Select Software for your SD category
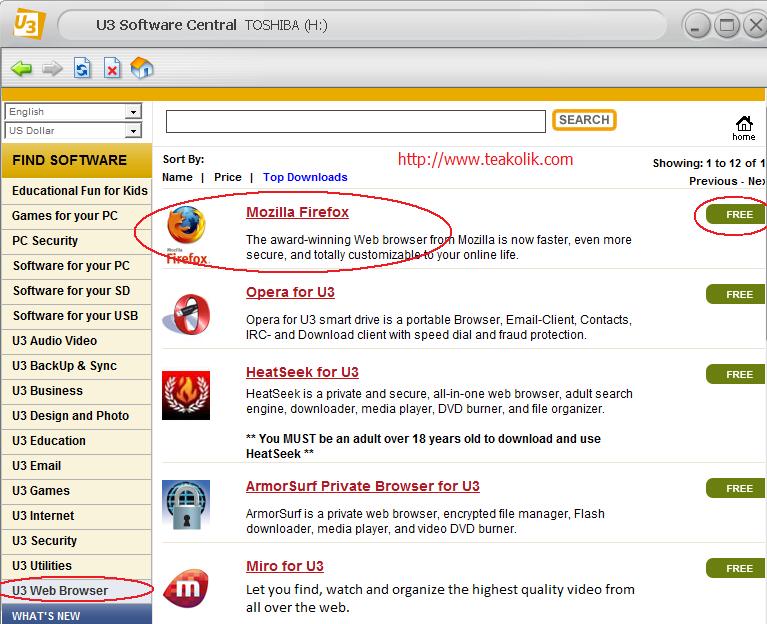767x624 pixels. (77, 291)
